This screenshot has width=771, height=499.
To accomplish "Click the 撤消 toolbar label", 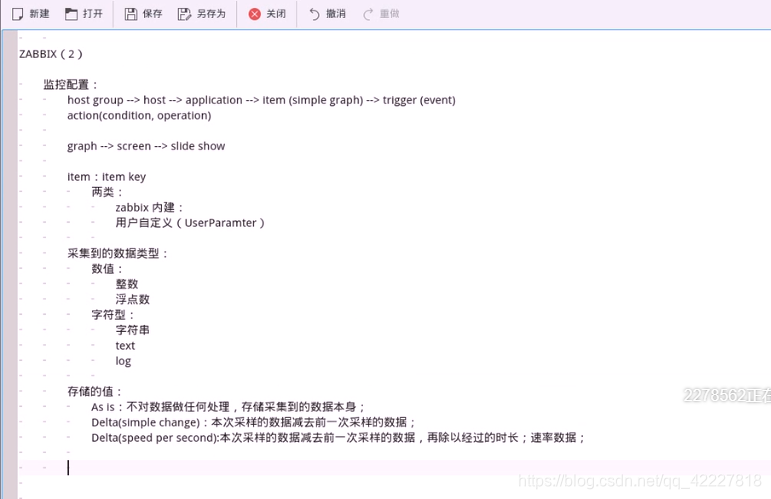I will click(x=336, y=14).
